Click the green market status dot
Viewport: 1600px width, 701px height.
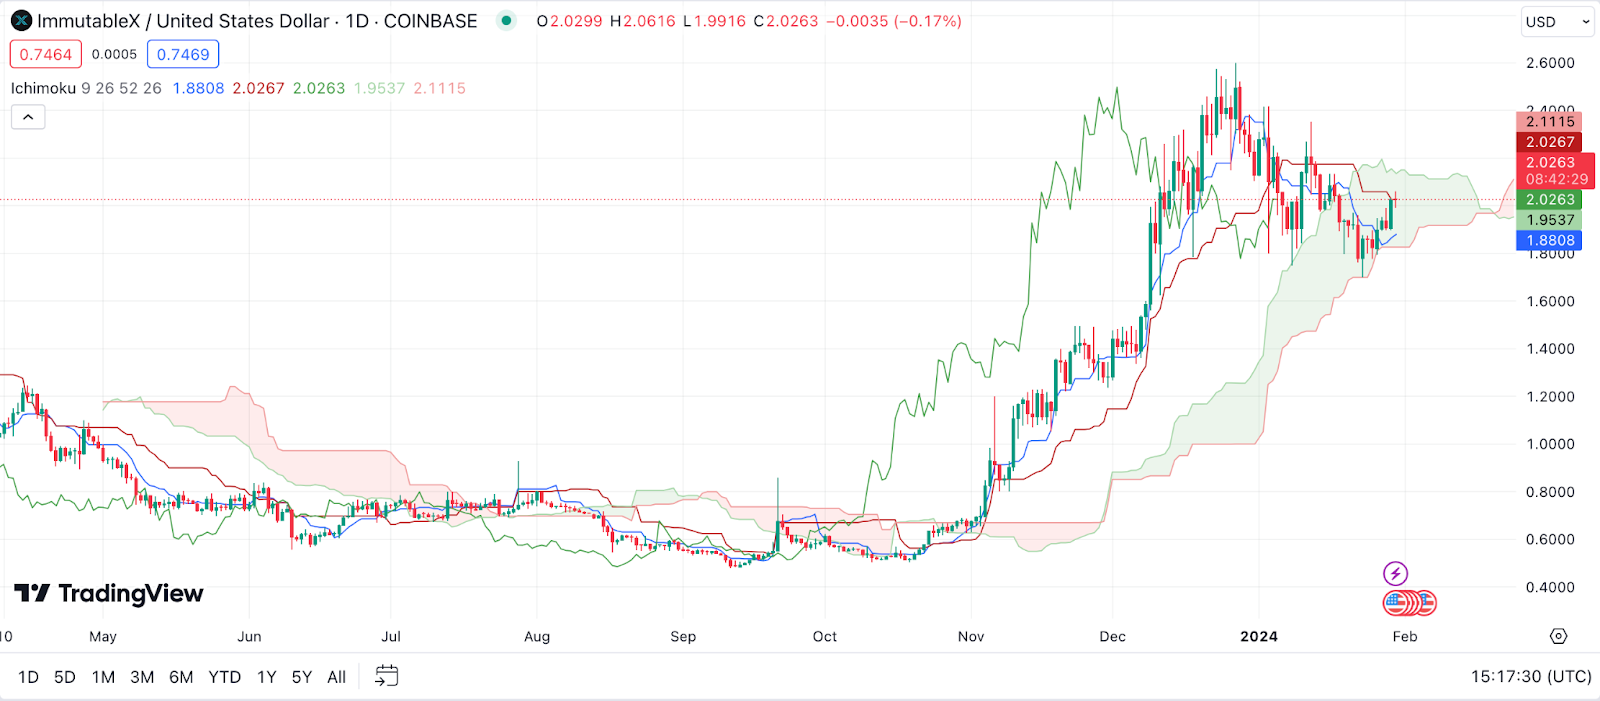coord(507,21)
